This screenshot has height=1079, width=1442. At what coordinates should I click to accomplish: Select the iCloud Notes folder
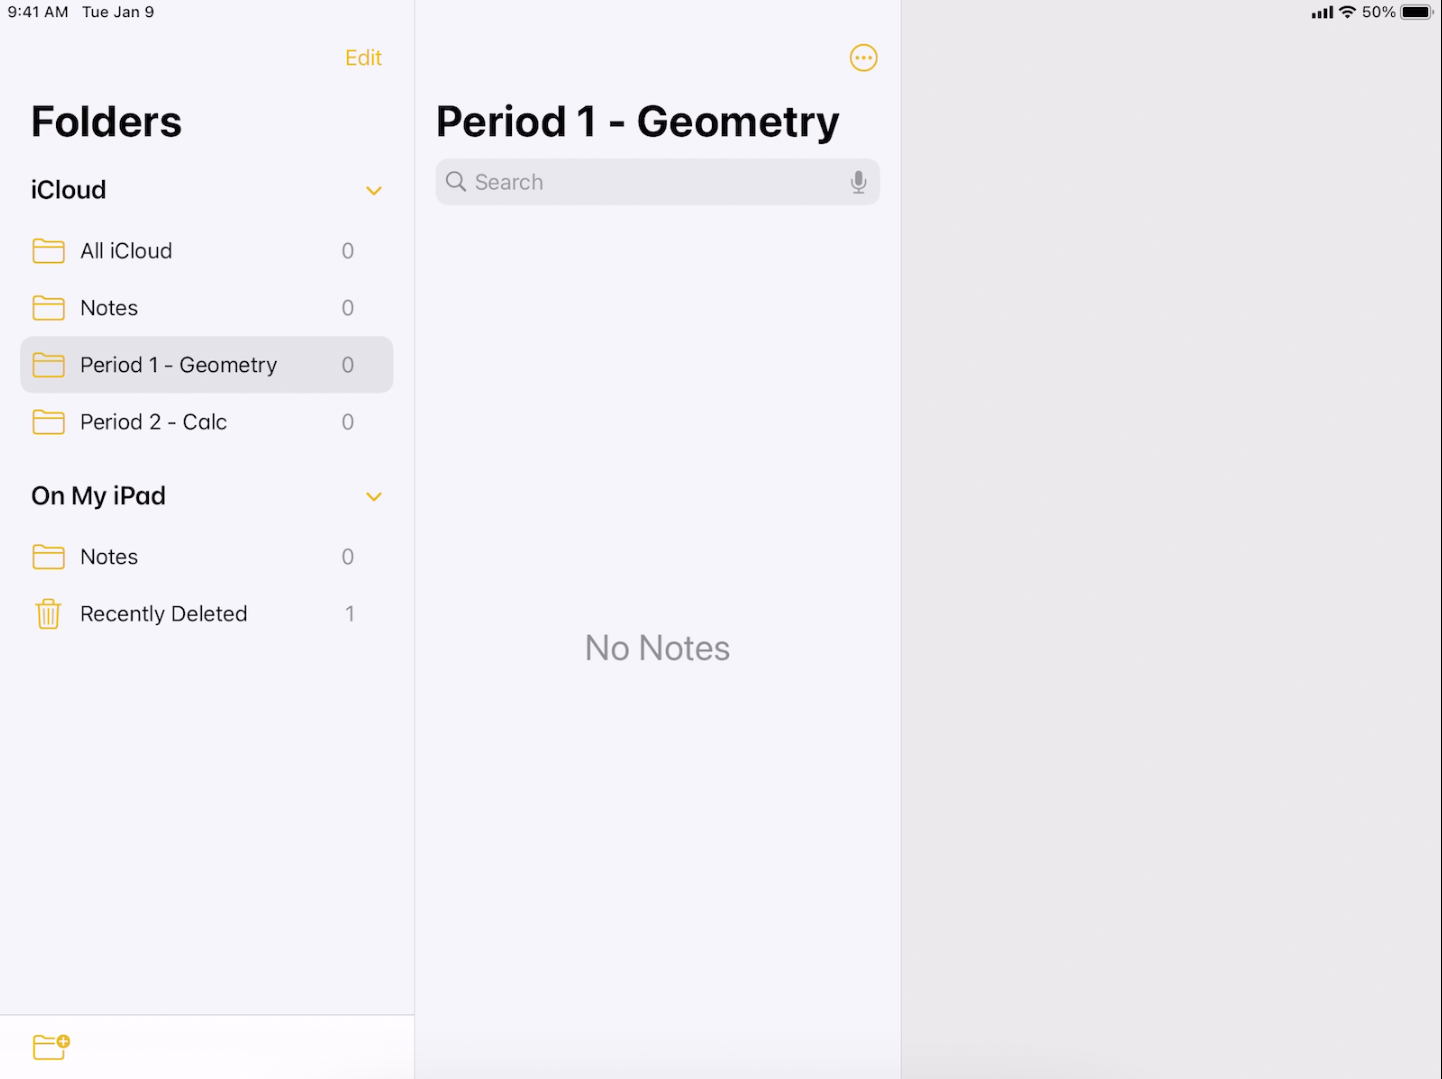(110, 308)
